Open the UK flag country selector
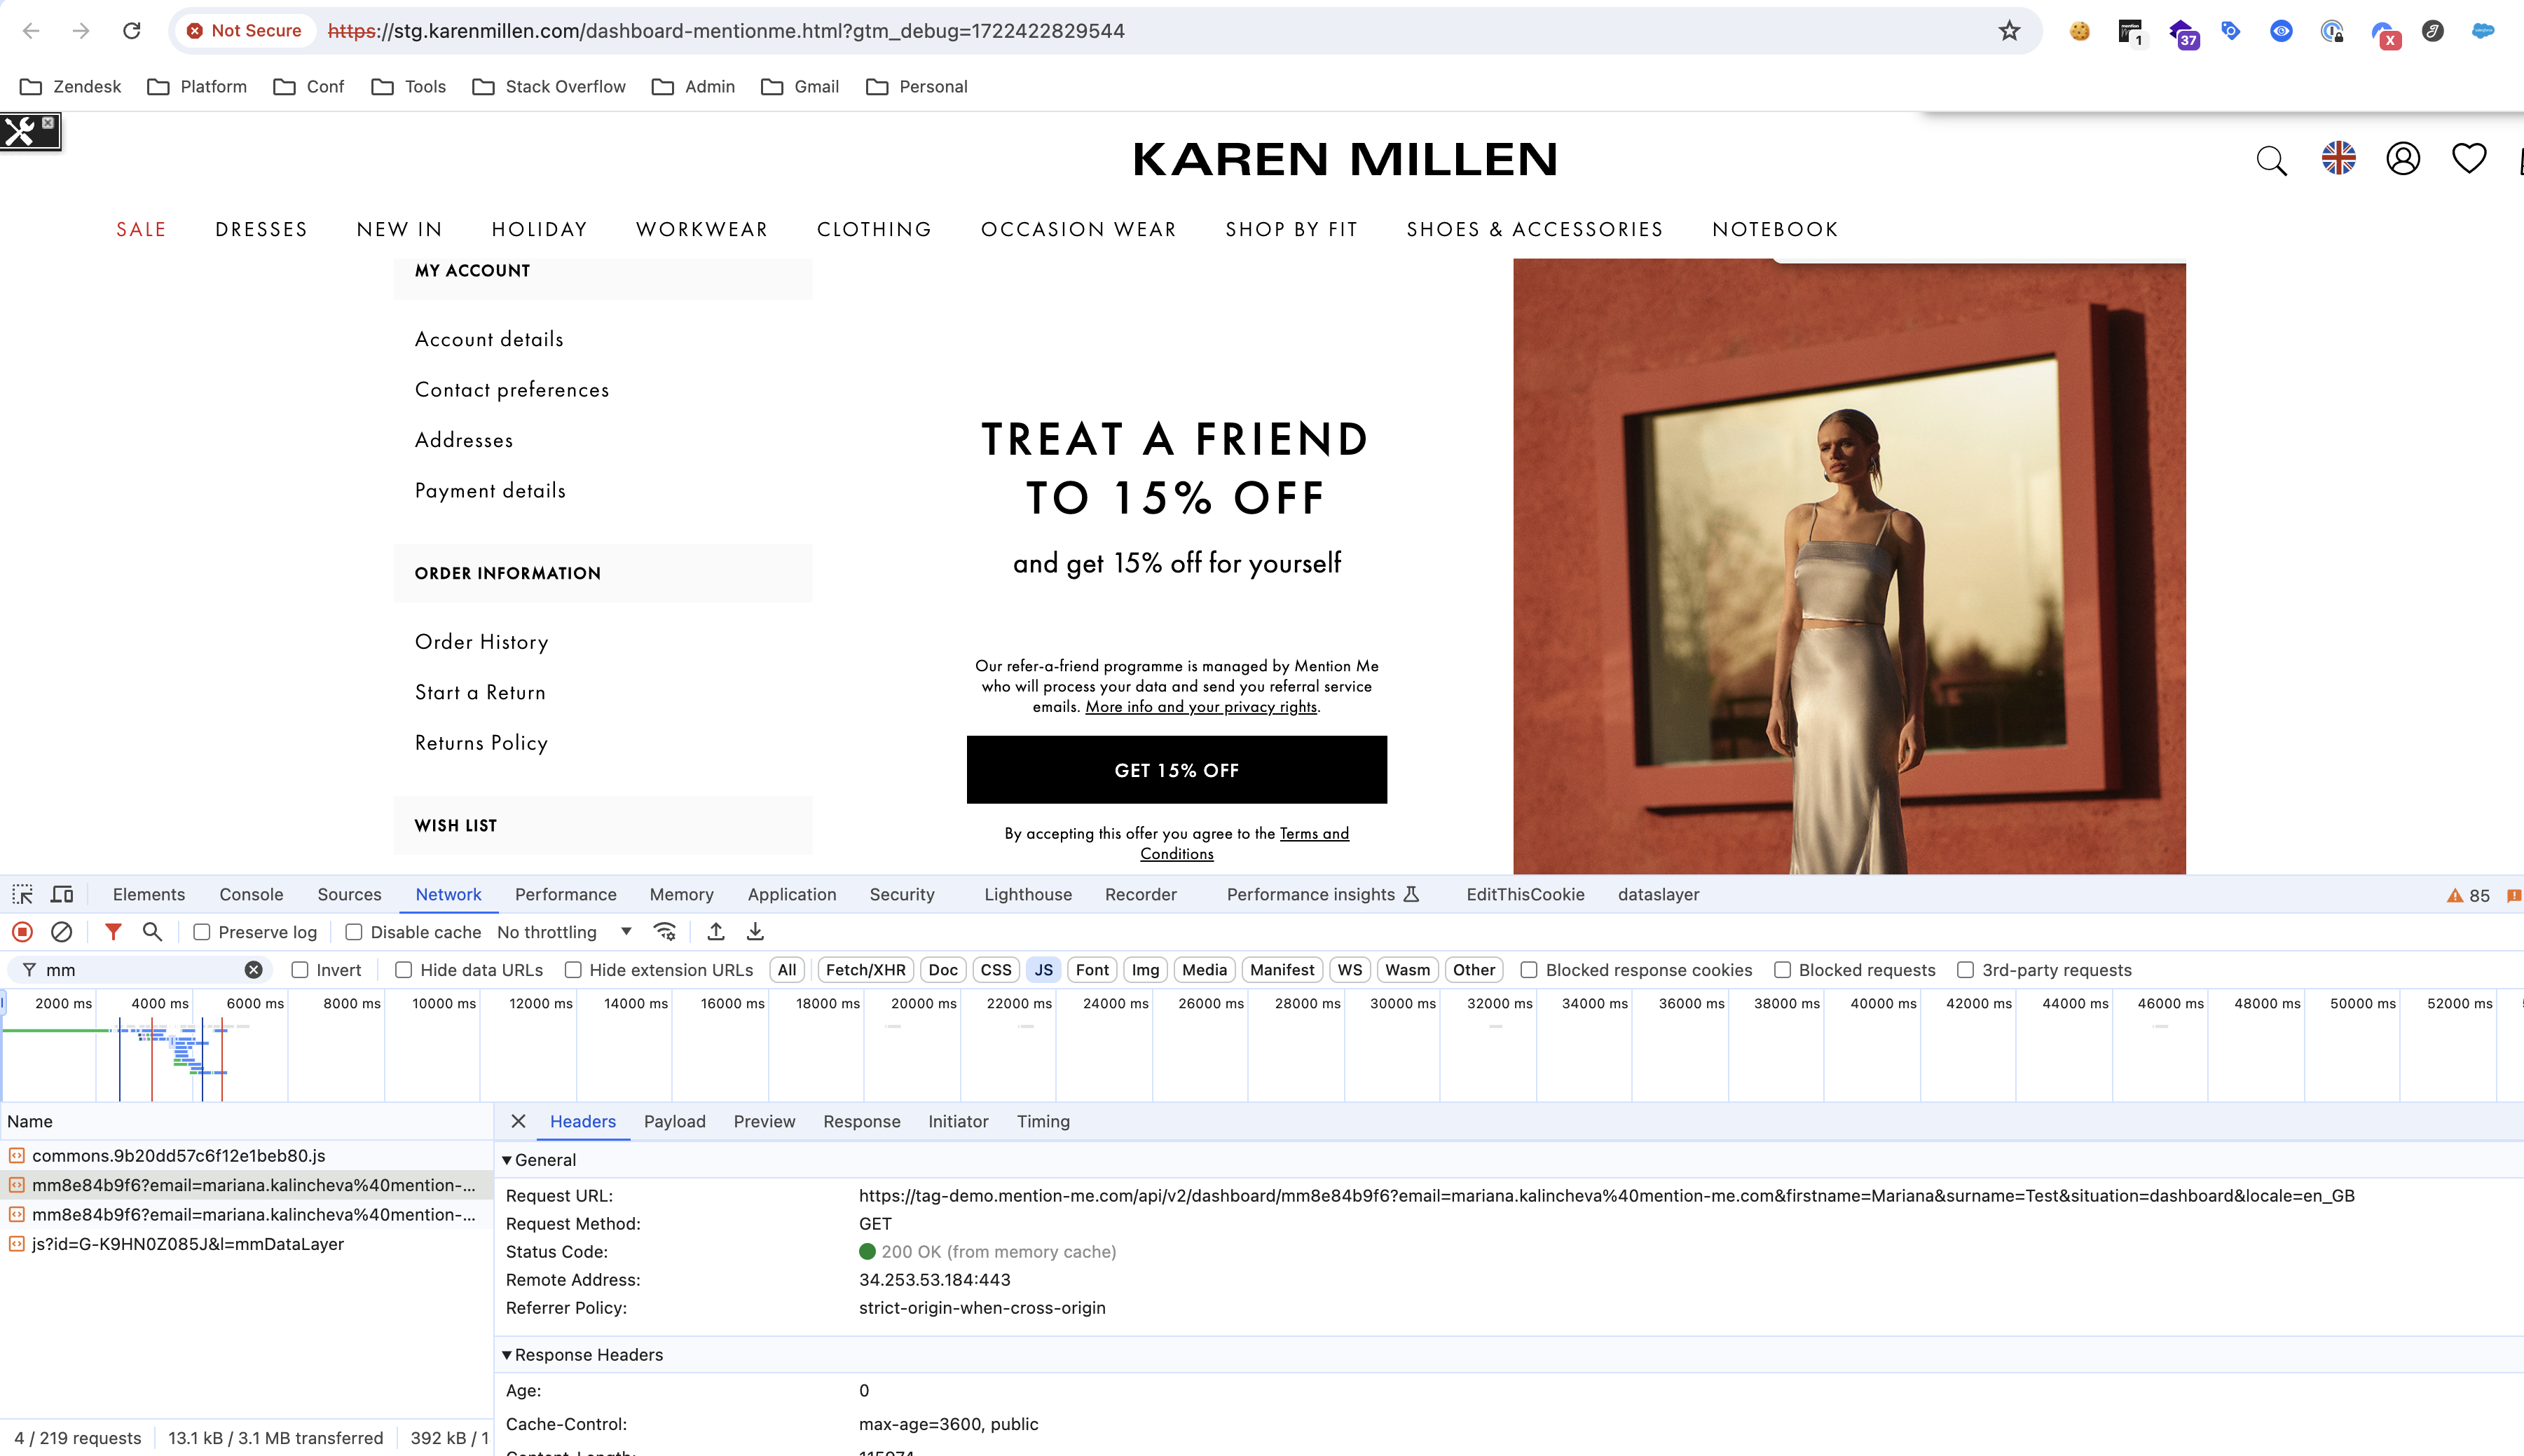 point(2338,158)
